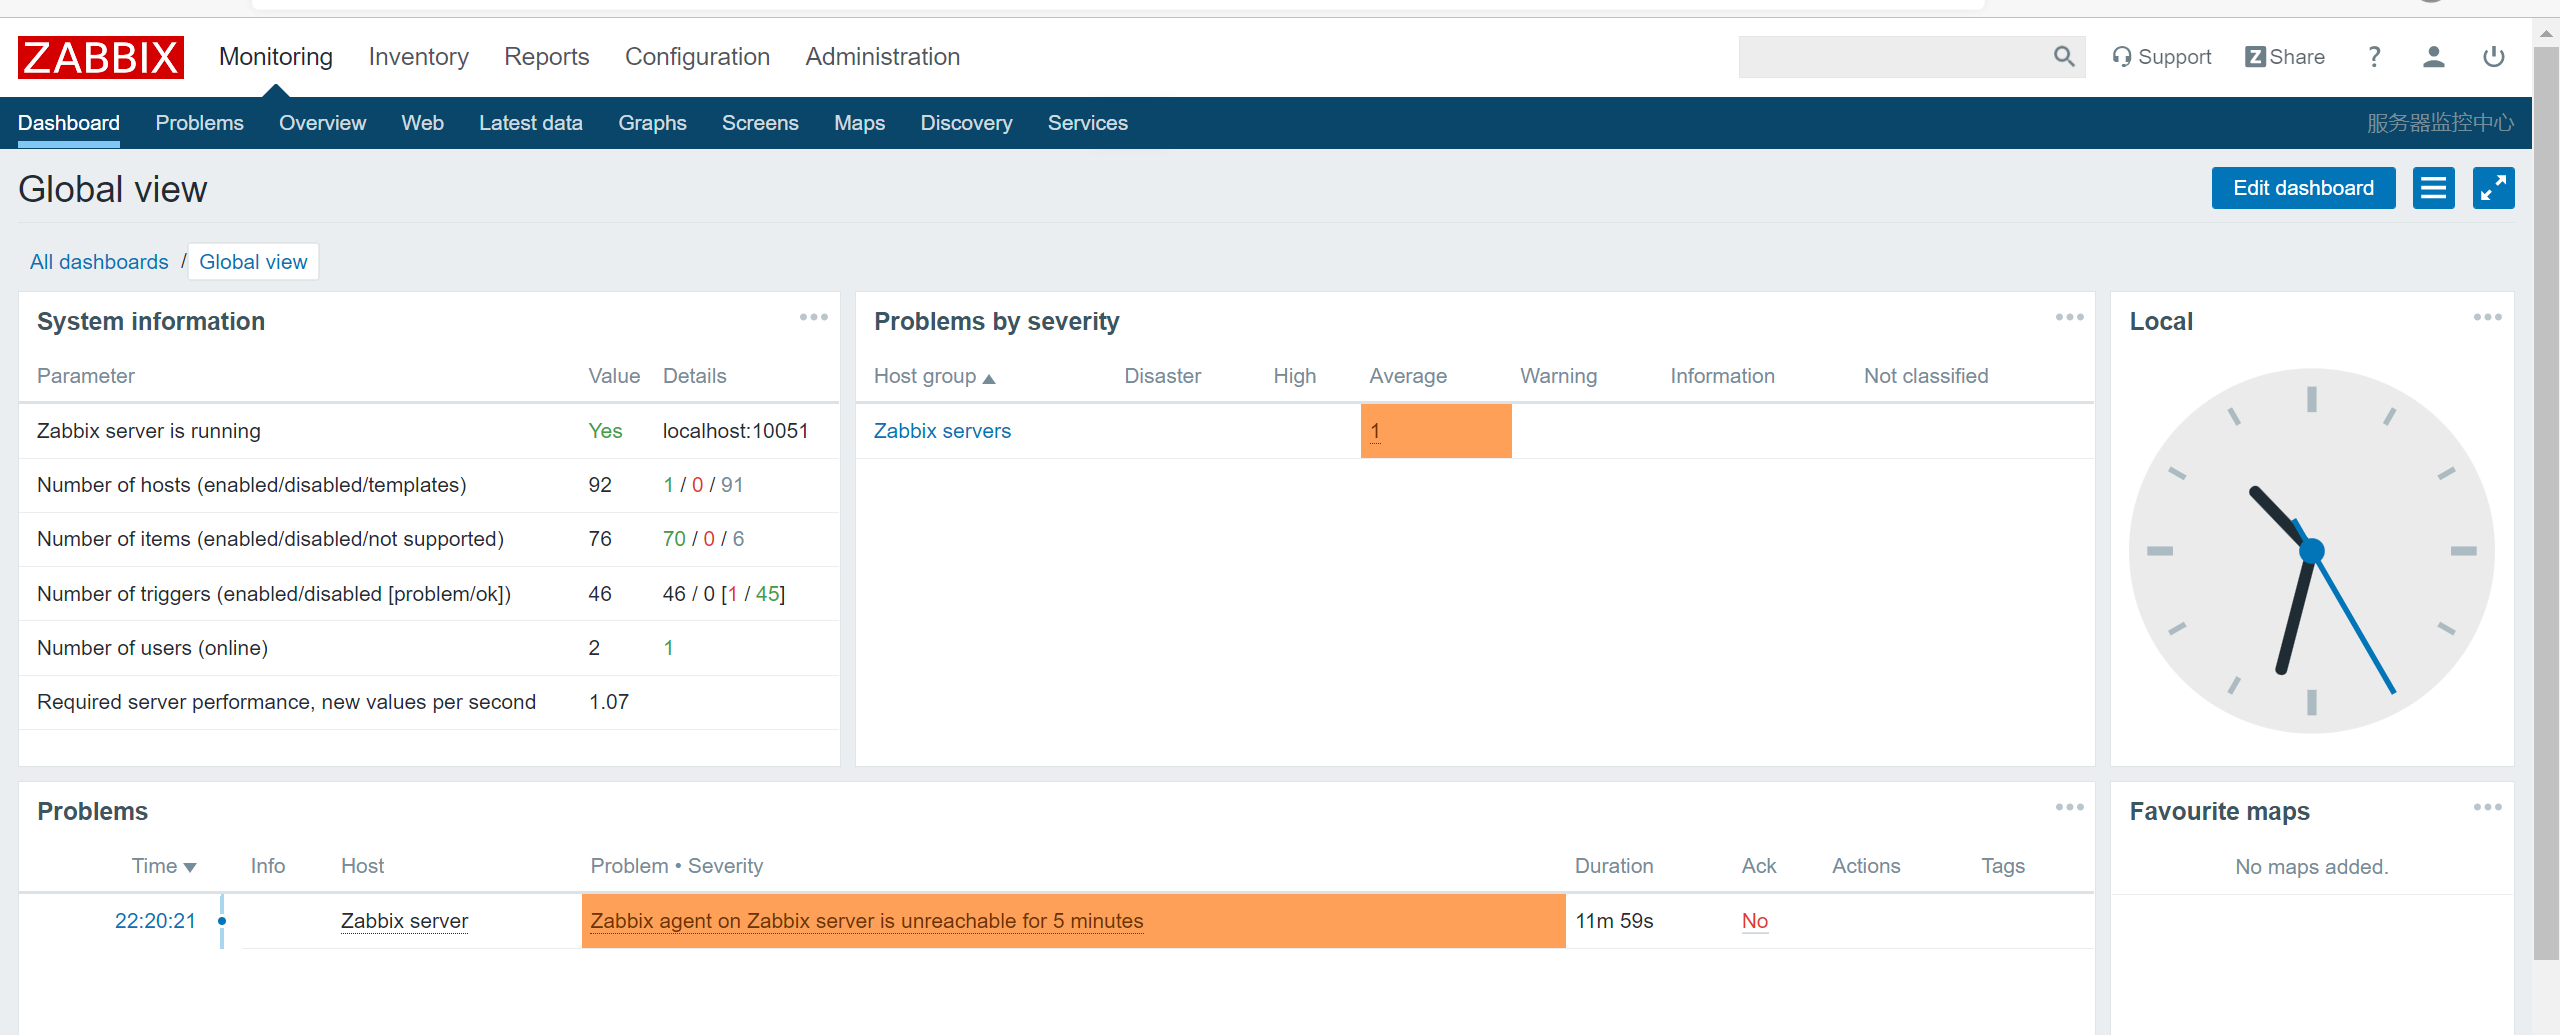Click the Support link
This screenshot has width=2560, height=1035.
point(2162,57)
